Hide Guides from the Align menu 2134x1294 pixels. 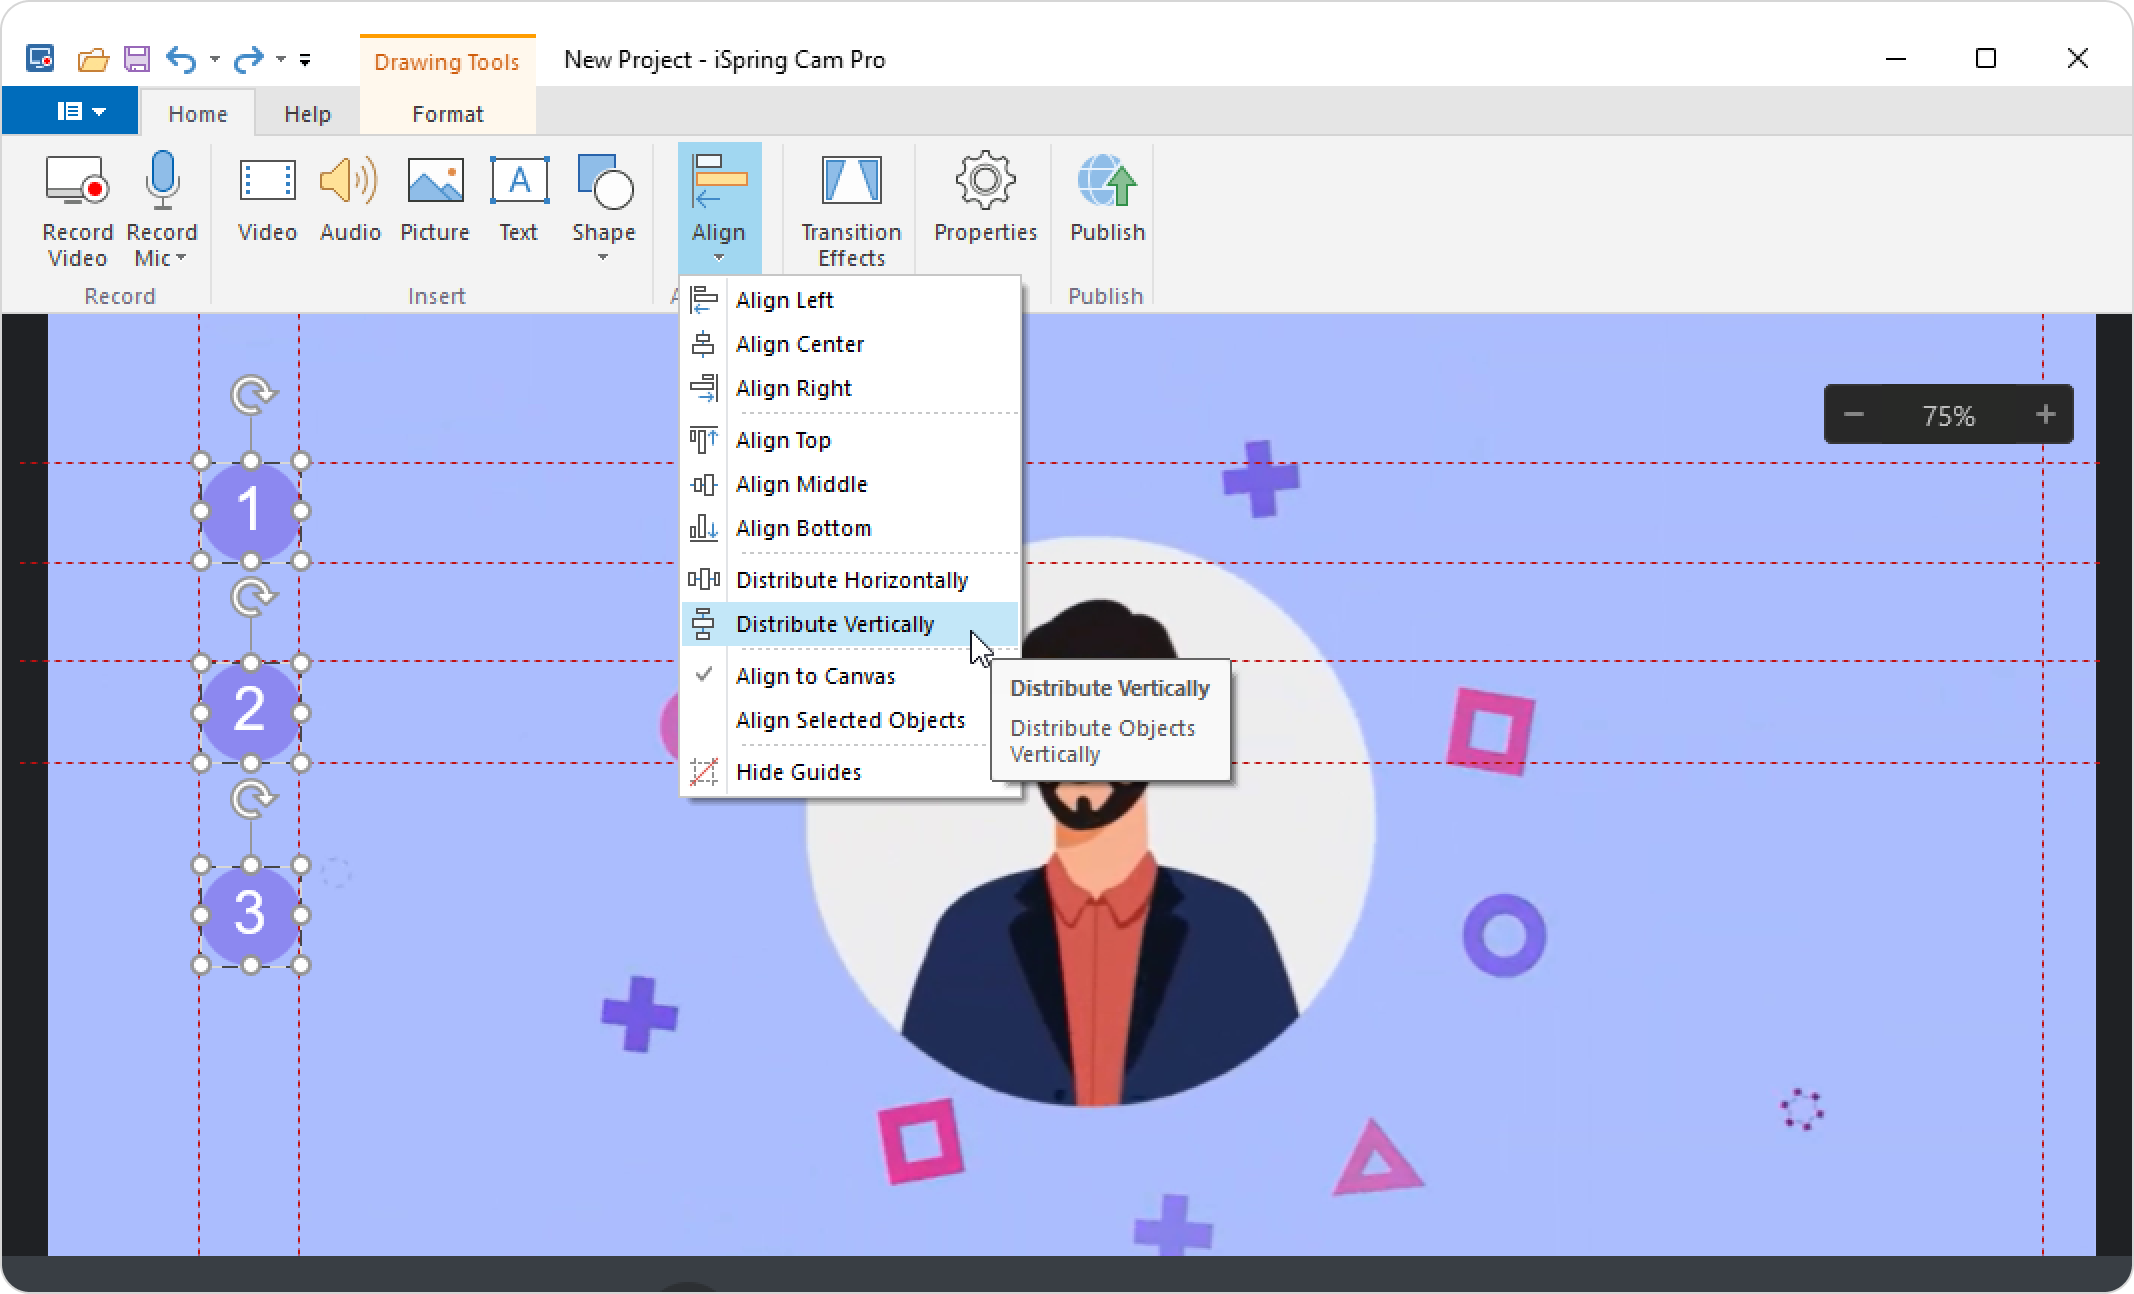click(x=798, y=772)
